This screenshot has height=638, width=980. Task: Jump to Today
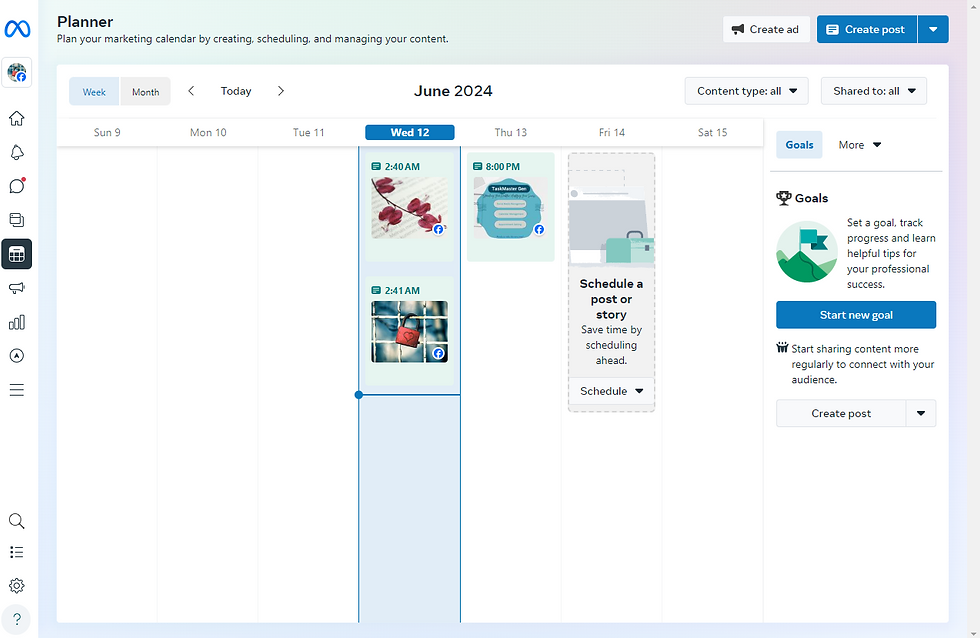tap(236, 91)
